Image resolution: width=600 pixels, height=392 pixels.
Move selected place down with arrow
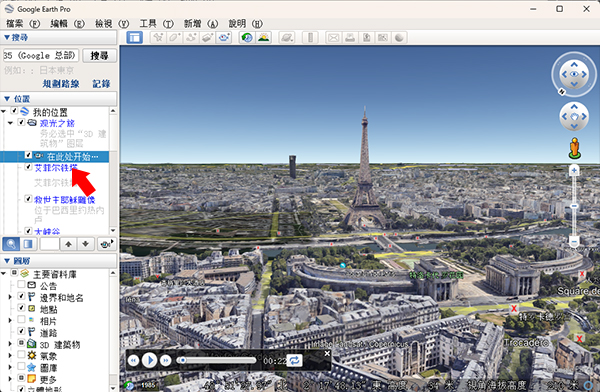point(86,243)
